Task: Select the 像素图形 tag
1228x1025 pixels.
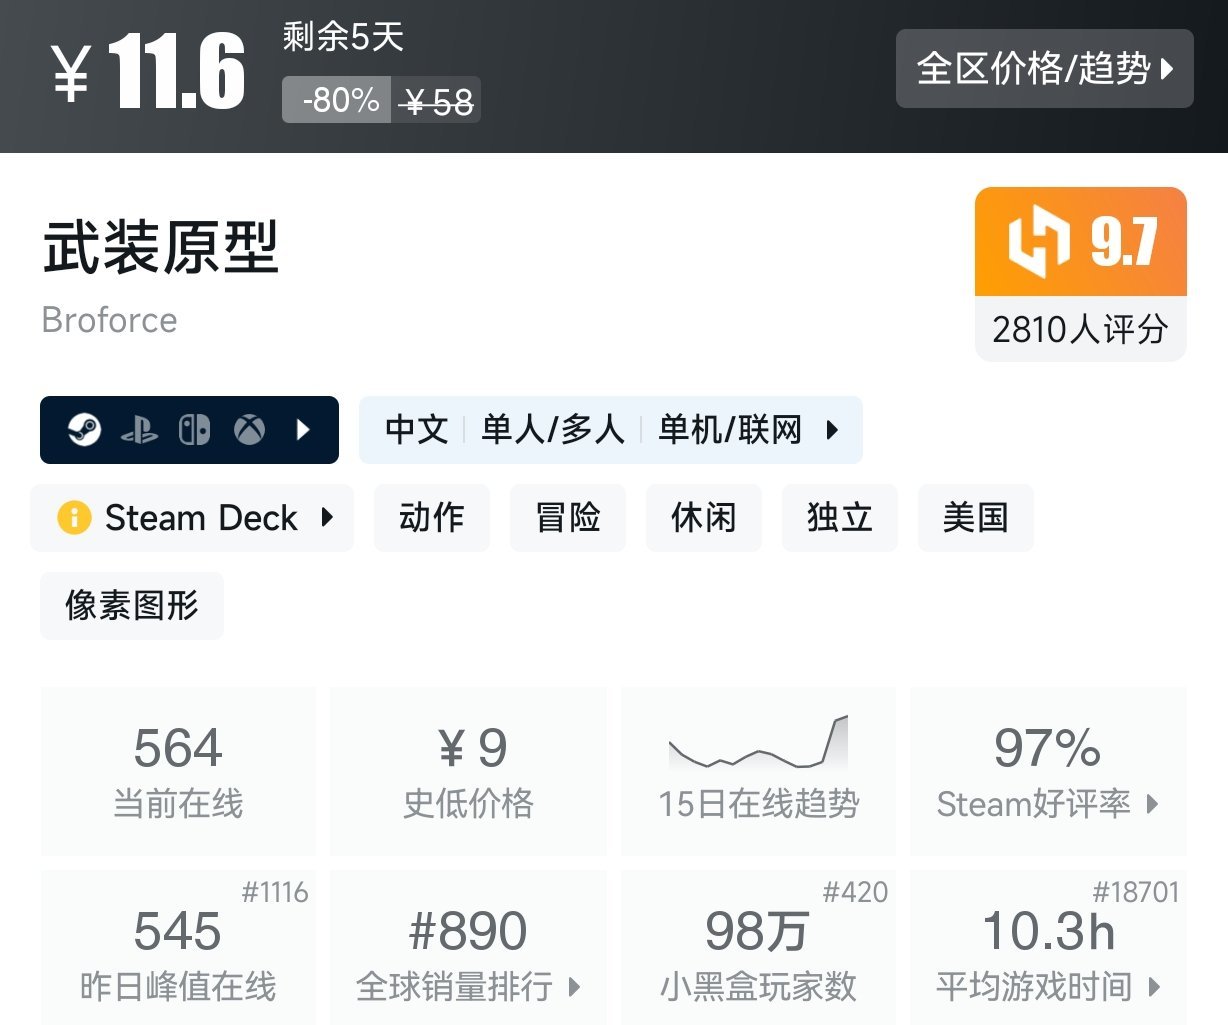Action: [x=131, y=605]
